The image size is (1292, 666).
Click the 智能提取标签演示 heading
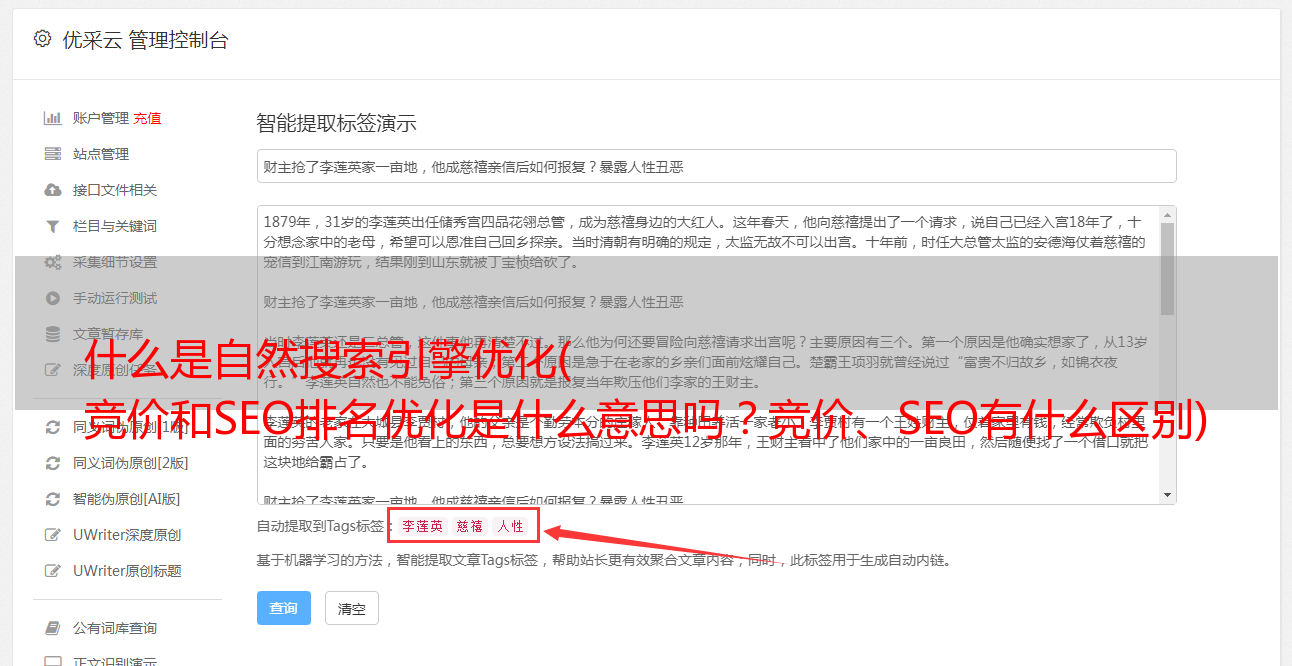click(337, 124)
